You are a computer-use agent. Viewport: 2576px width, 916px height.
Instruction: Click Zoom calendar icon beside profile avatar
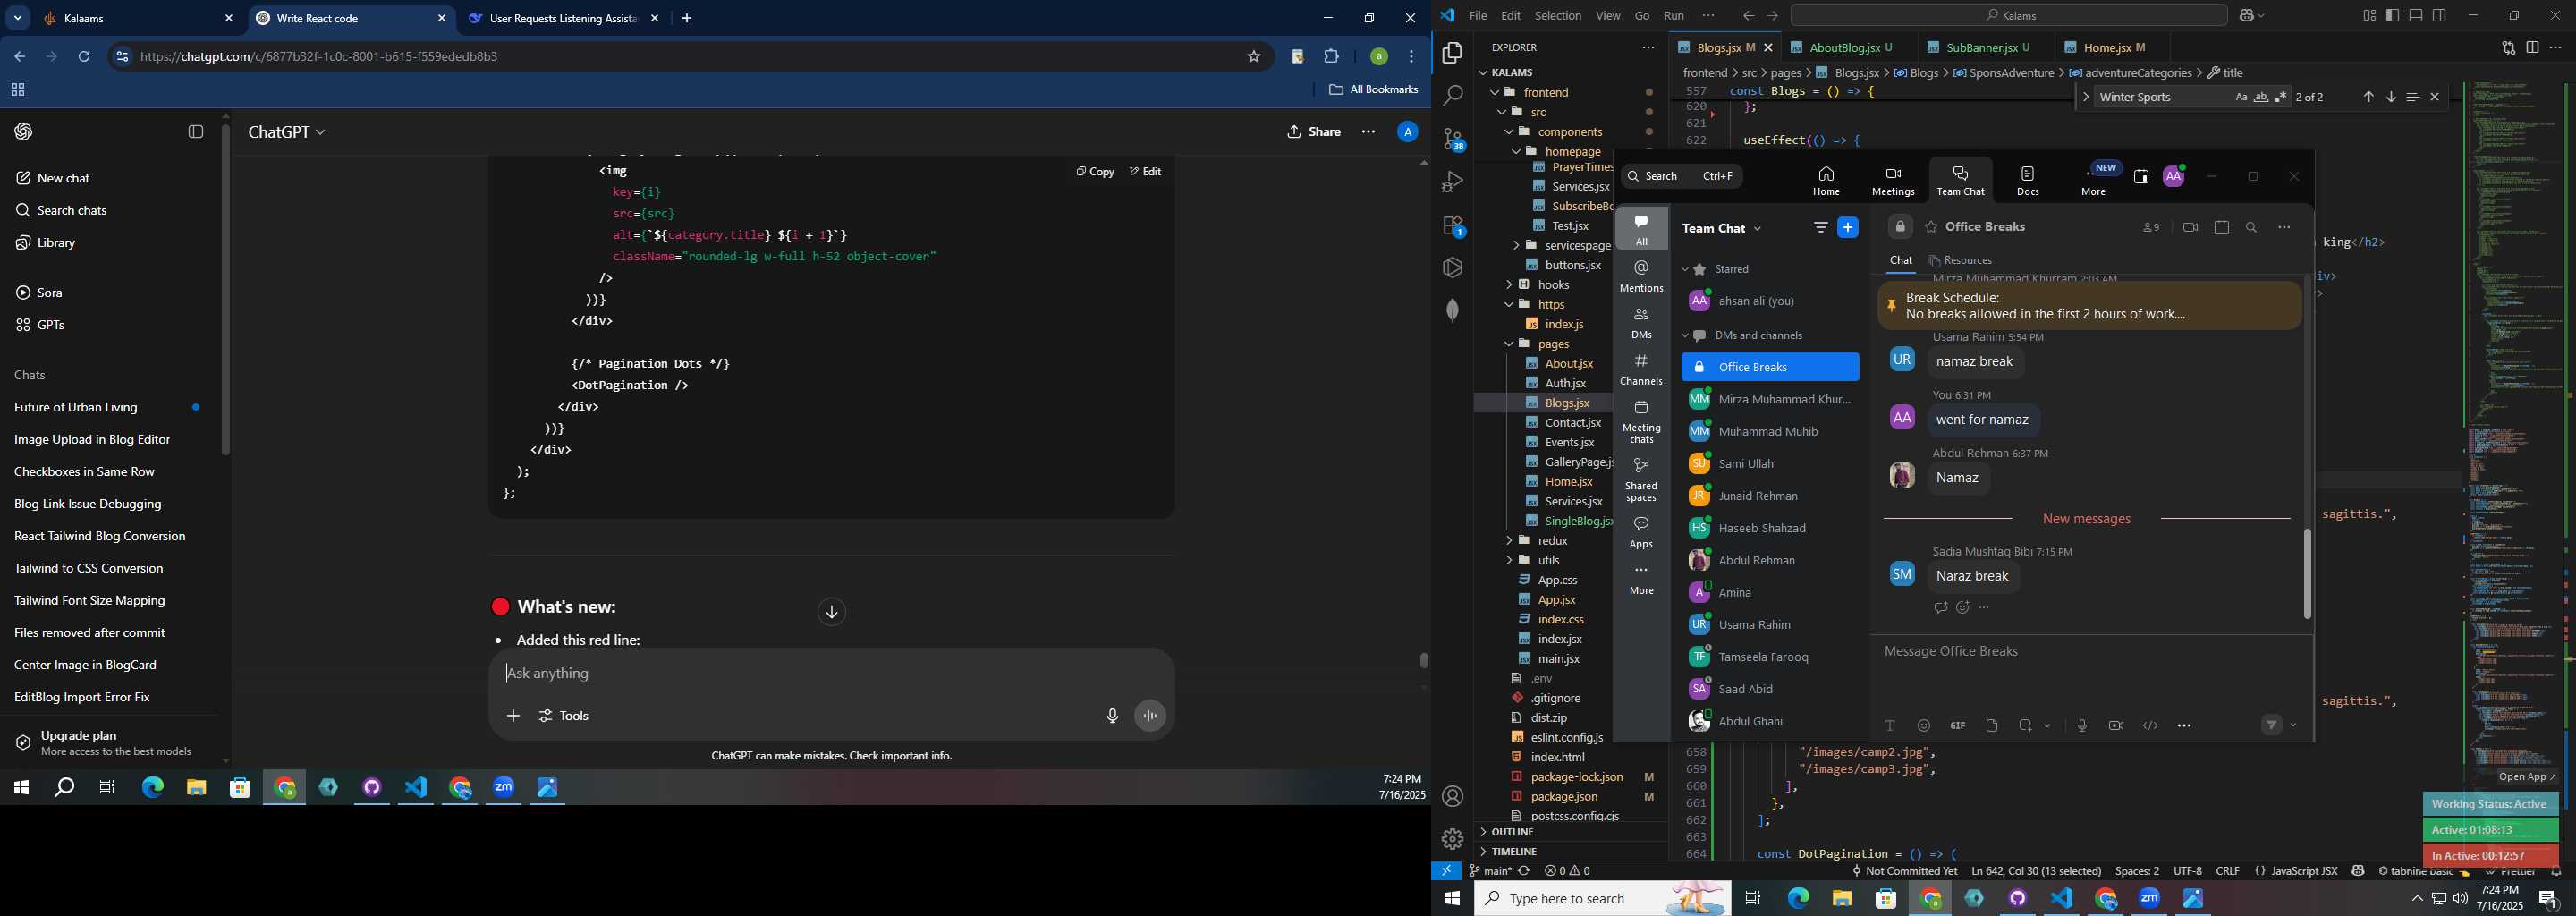point(2141,177)
